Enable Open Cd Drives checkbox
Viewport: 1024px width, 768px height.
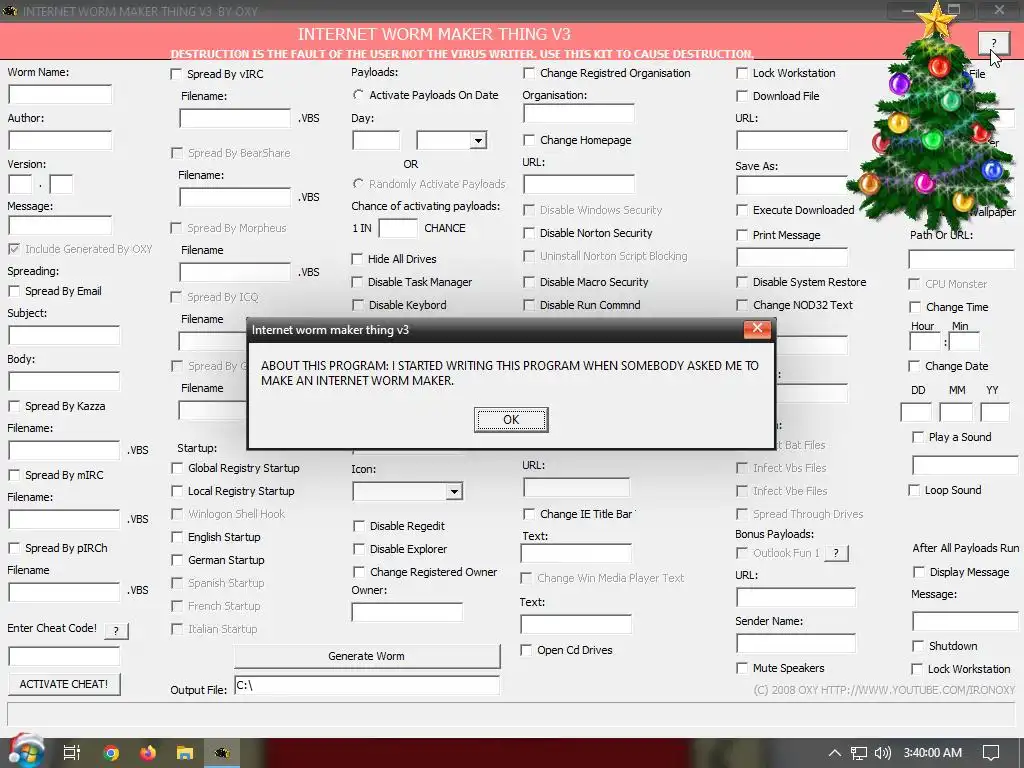526,650
